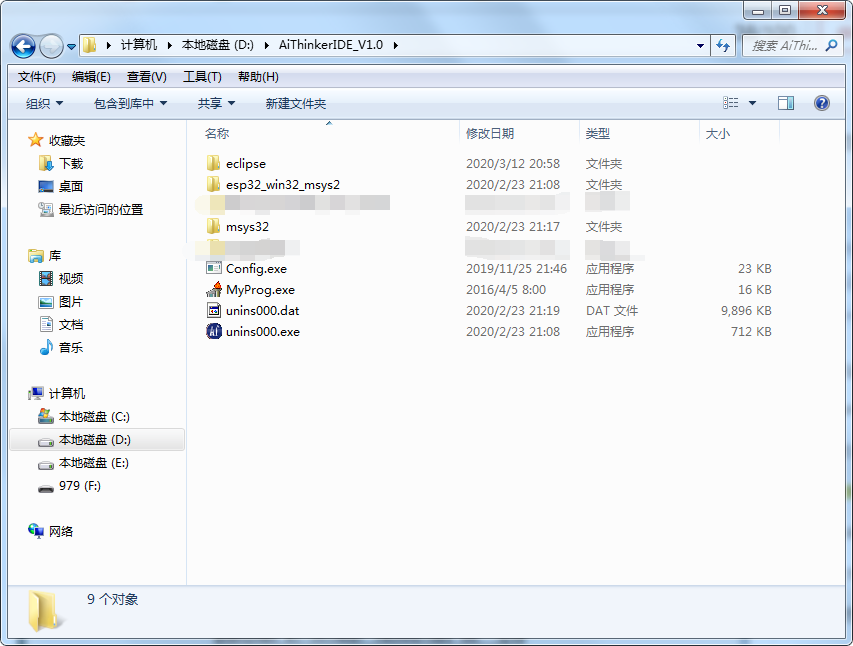Open the 组织 dropdown
This screenshot has height=646, width=853.
coord(44,103)
